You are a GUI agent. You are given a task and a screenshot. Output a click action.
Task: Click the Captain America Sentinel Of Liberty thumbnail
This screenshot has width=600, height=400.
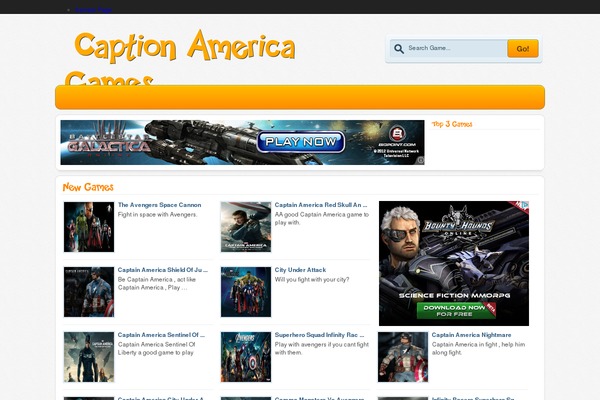coord(89,357)
